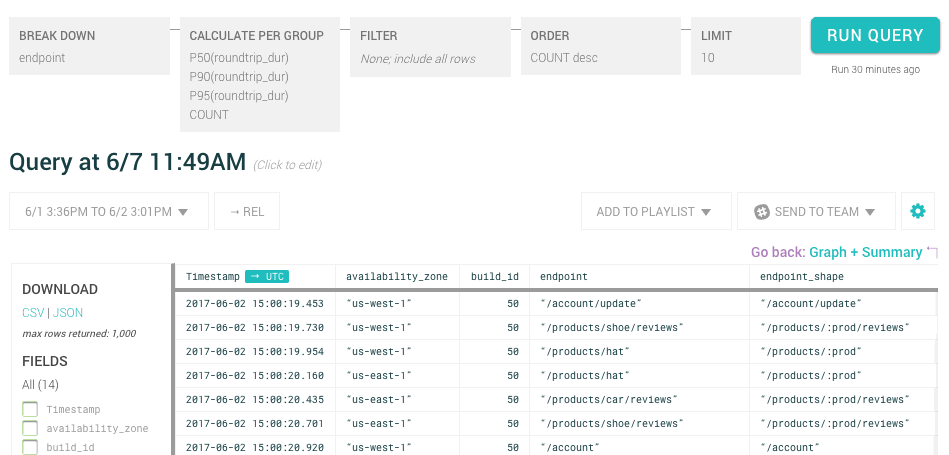This screenshot has height=455, width=949.
Task: Click the Slack icon in Send to Team
Action: coord(761,212)
